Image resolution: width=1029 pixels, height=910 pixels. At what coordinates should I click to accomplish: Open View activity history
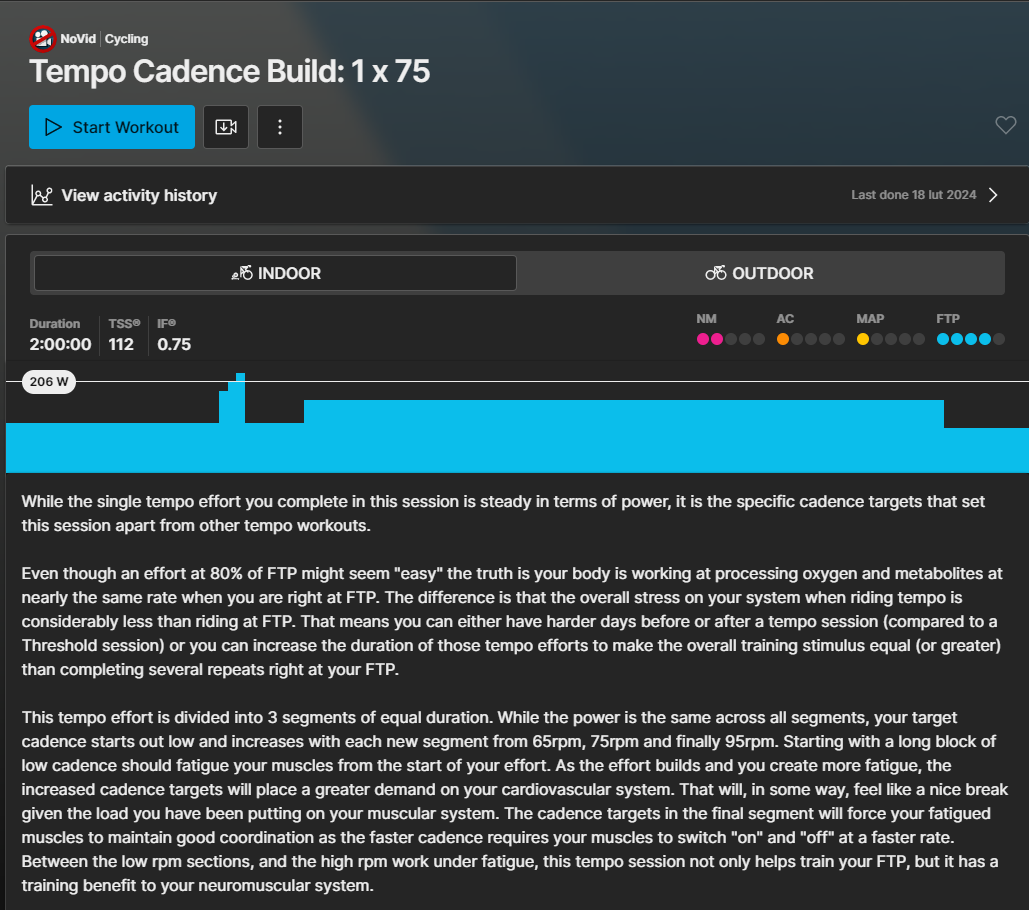pos(139,195)
